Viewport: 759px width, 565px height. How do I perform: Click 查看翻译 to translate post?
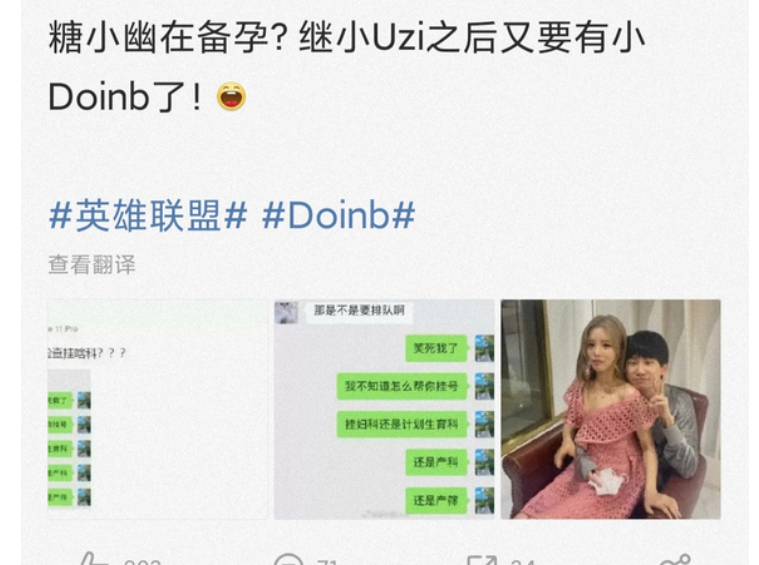point(92,265)
